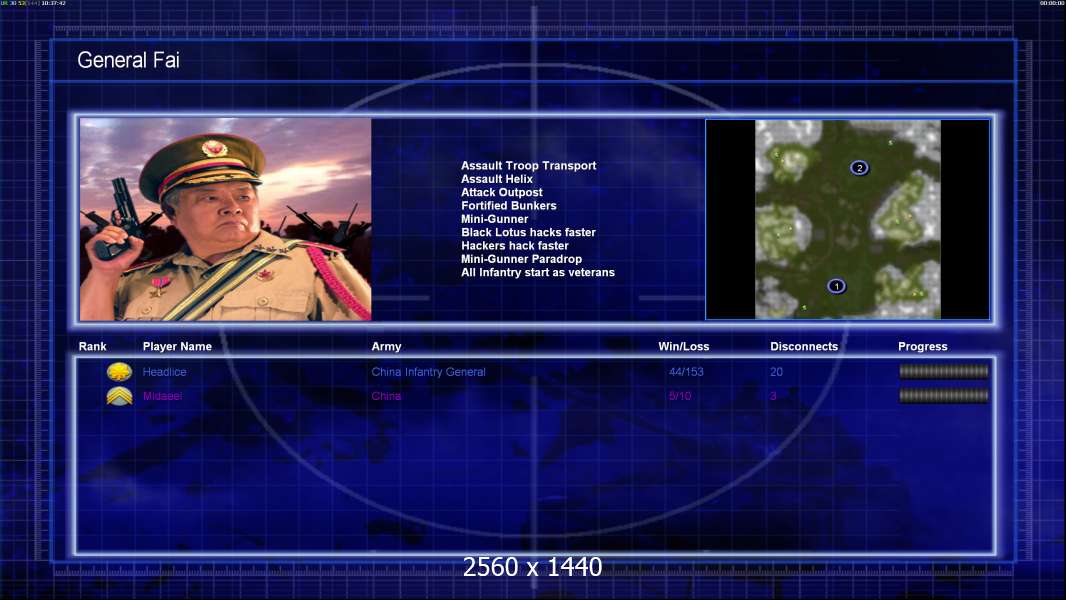Click the Progress column header
The image size is (1066, 600).
923,347
